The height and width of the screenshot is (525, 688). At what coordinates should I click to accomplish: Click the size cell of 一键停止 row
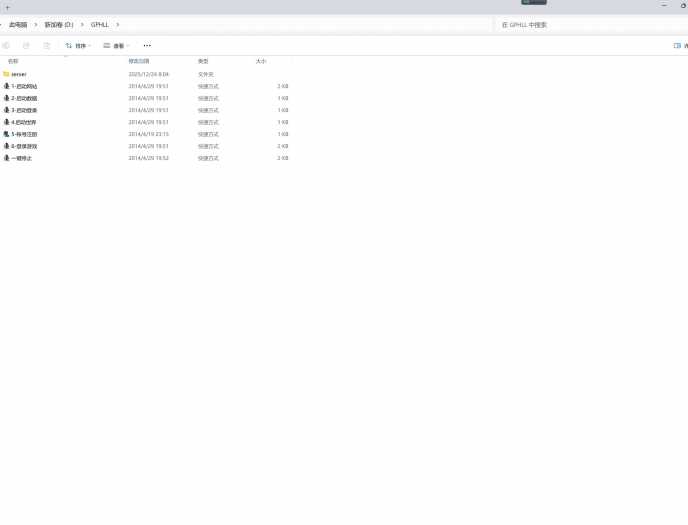283,158
